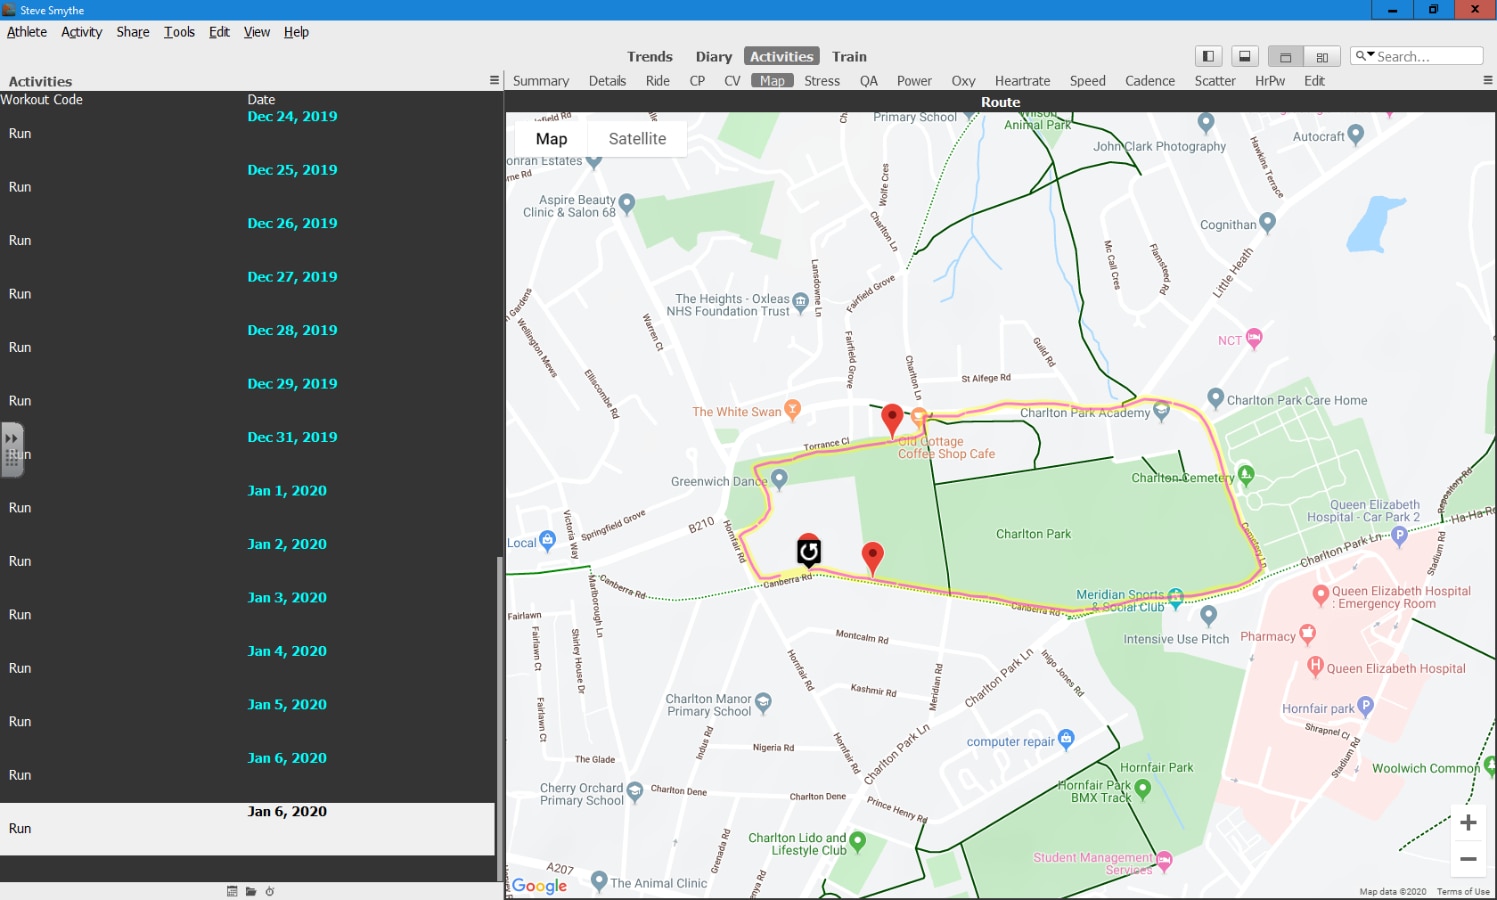Open the Activities panel hamburger menu
The image size is (1497, 900).
pyautogui.click(x=494, y=80)
